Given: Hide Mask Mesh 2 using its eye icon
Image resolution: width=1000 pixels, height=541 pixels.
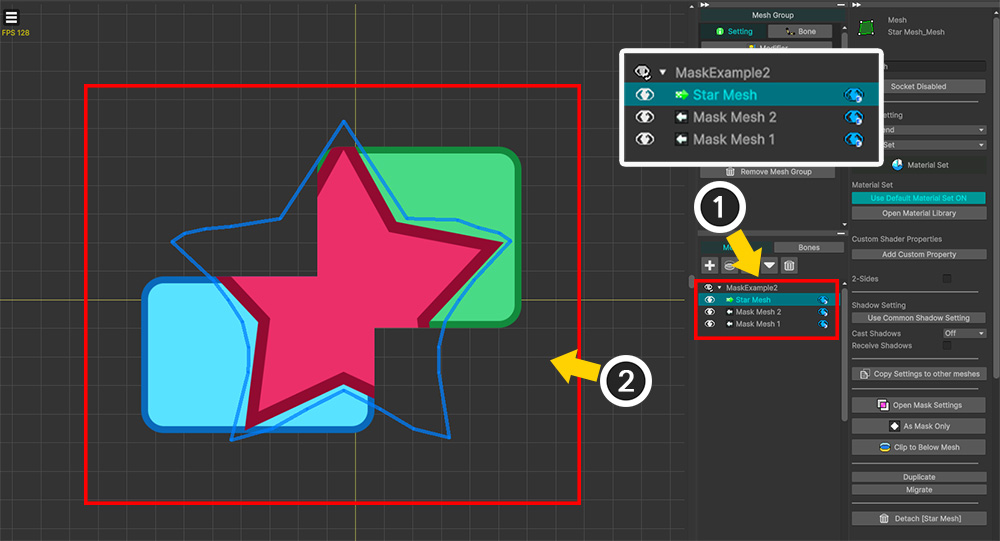Looking at the screenshot, I should point(709,312).
